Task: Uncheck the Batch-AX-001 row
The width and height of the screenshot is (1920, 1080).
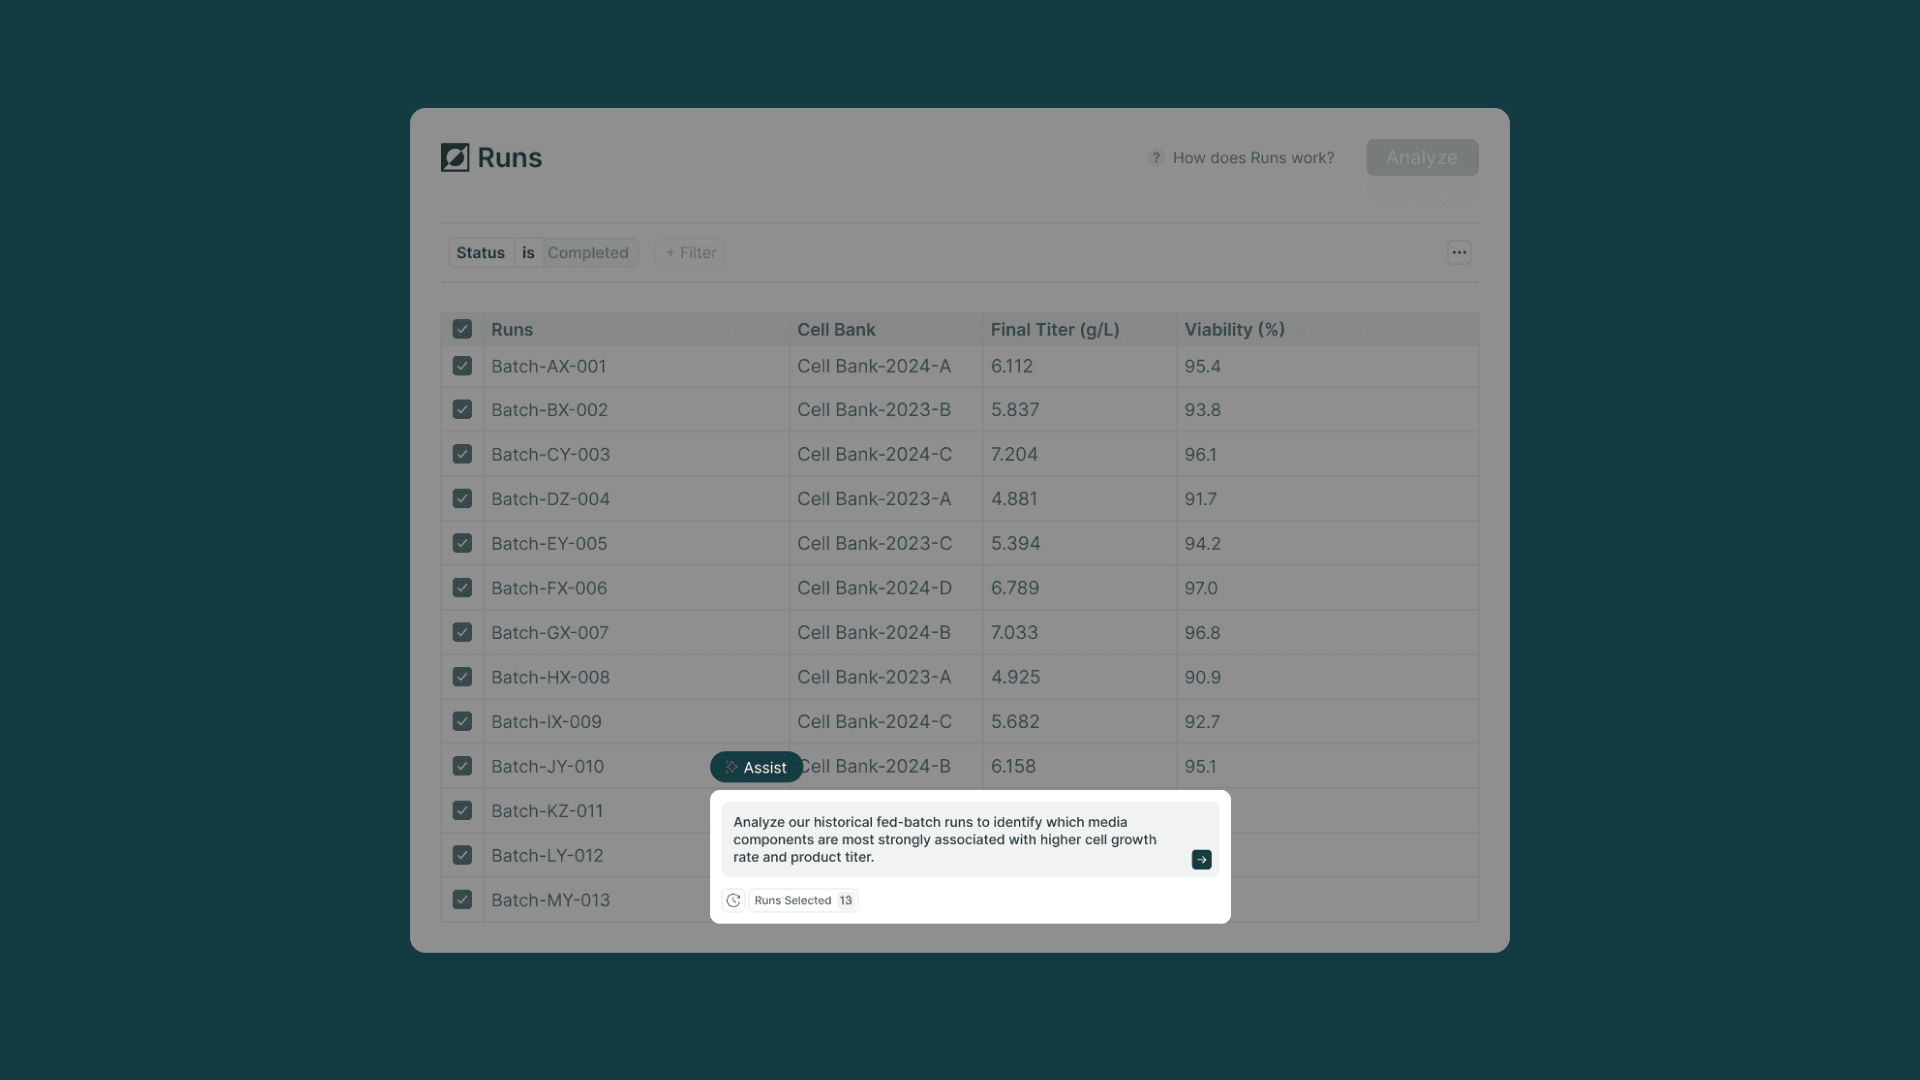Action: [462, 366]
